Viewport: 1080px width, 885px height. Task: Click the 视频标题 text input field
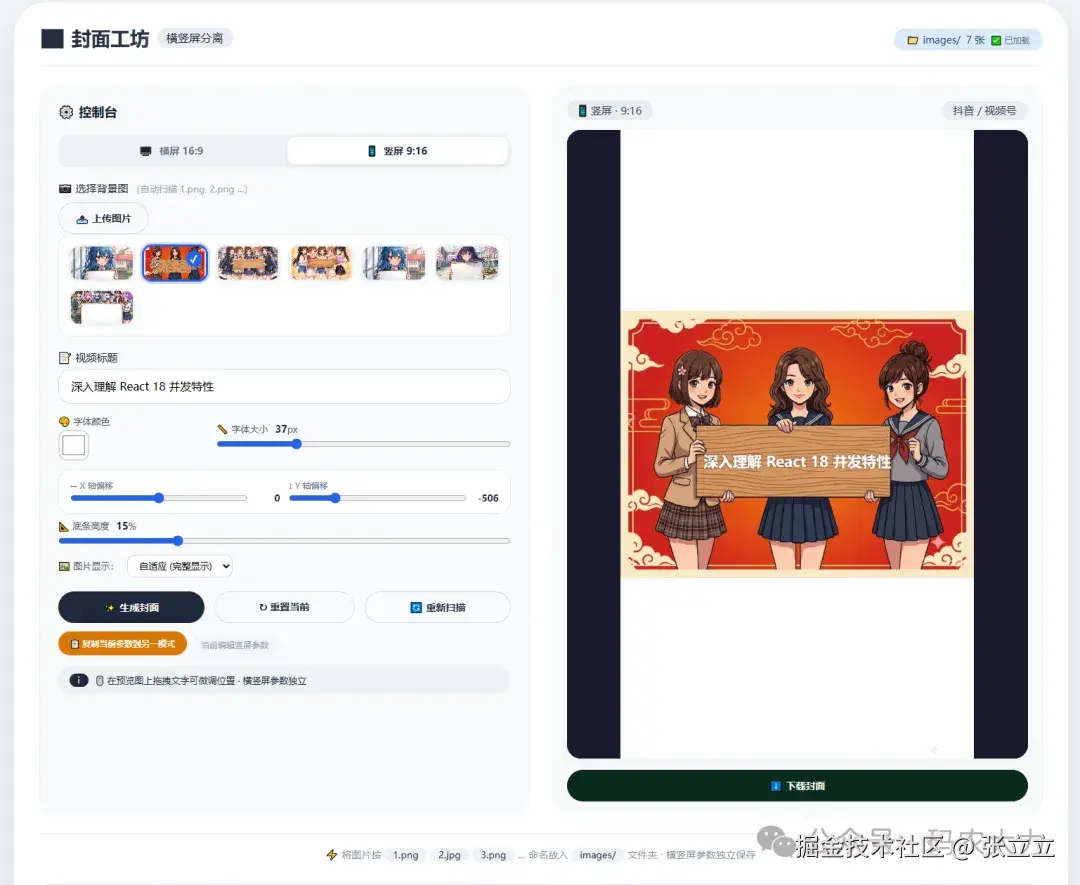pos(284,386)
